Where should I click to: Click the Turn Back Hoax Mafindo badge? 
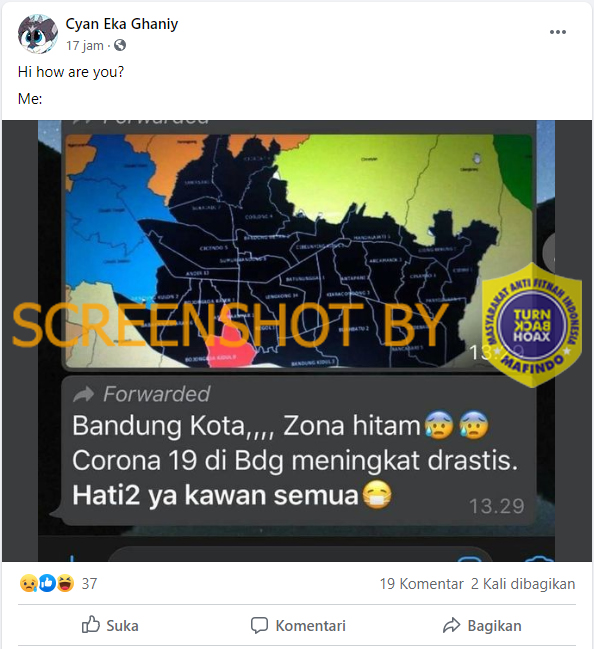pos(532,325)
